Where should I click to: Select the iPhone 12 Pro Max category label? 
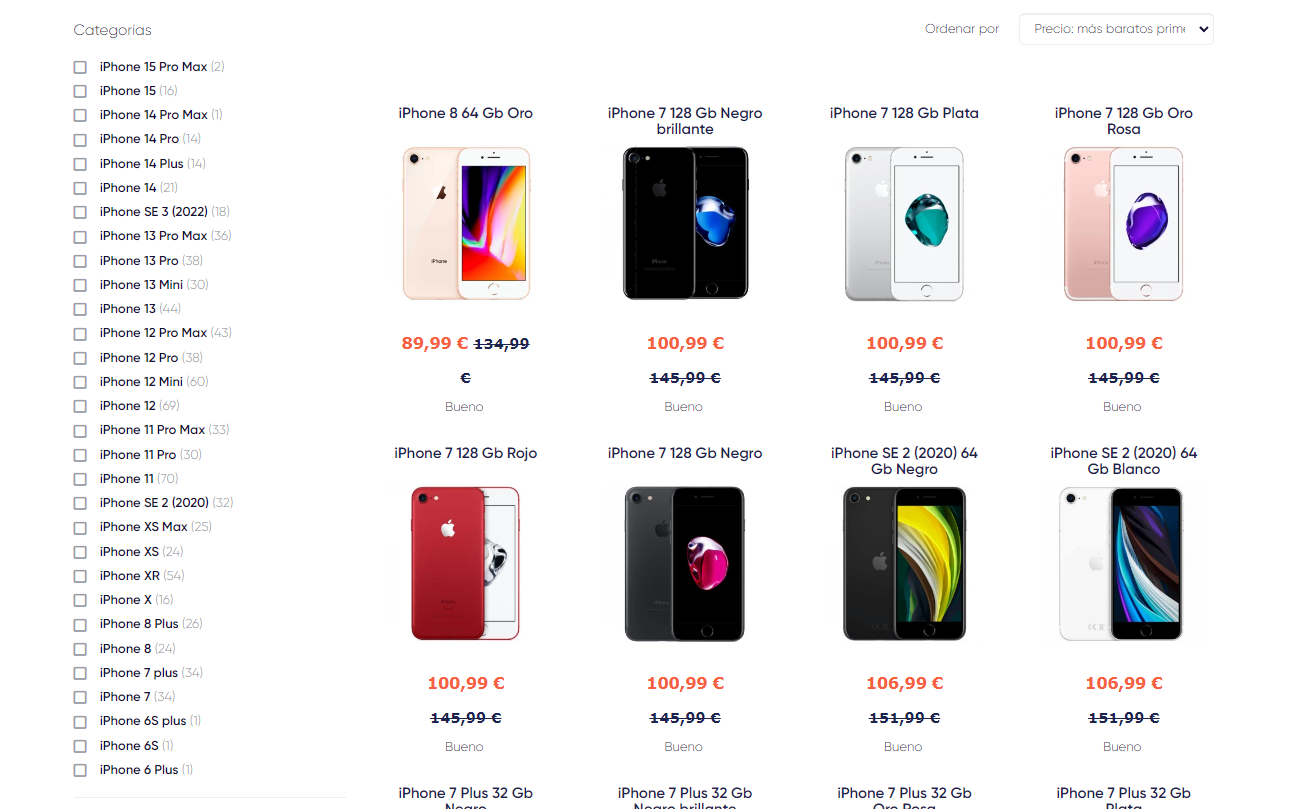[153, 333]
